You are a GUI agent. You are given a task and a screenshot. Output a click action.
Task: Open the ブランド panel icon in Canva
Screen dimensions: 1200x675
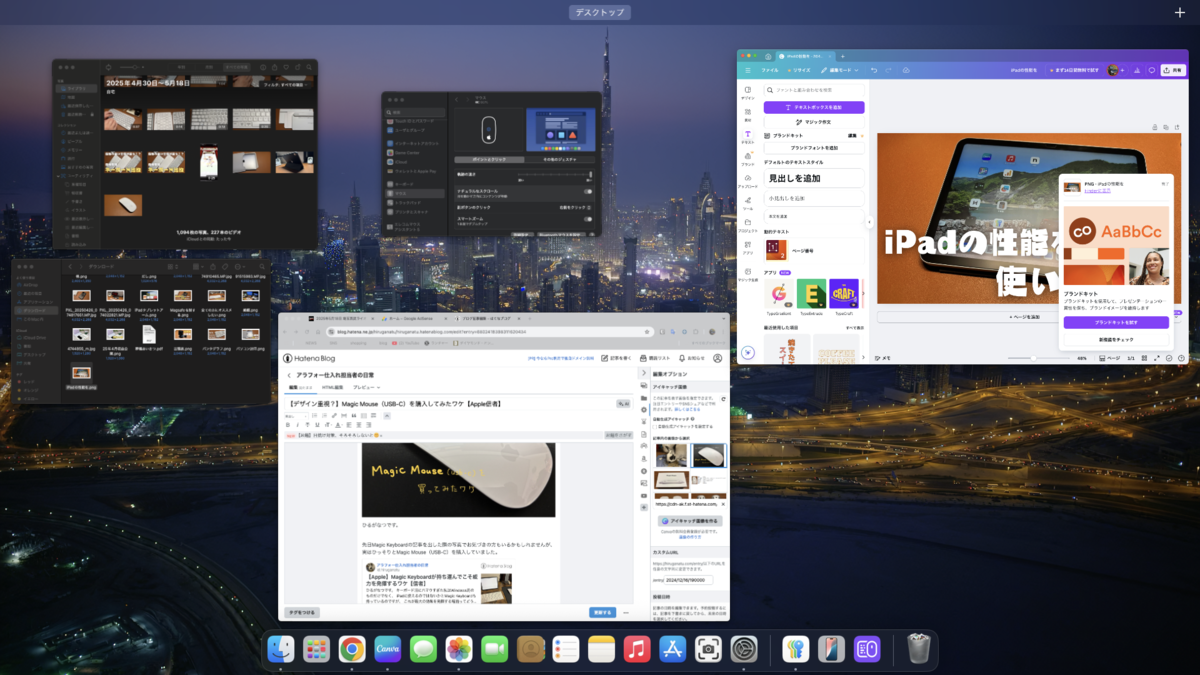pyautogui.click(x=747, y=159)
